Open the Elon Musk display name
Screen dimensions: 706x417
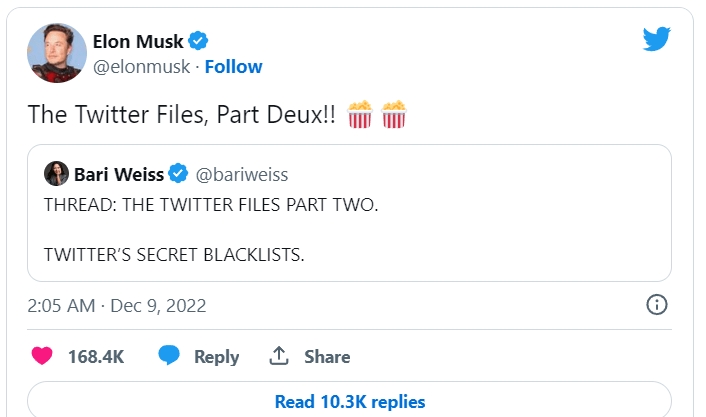point(138,41)
